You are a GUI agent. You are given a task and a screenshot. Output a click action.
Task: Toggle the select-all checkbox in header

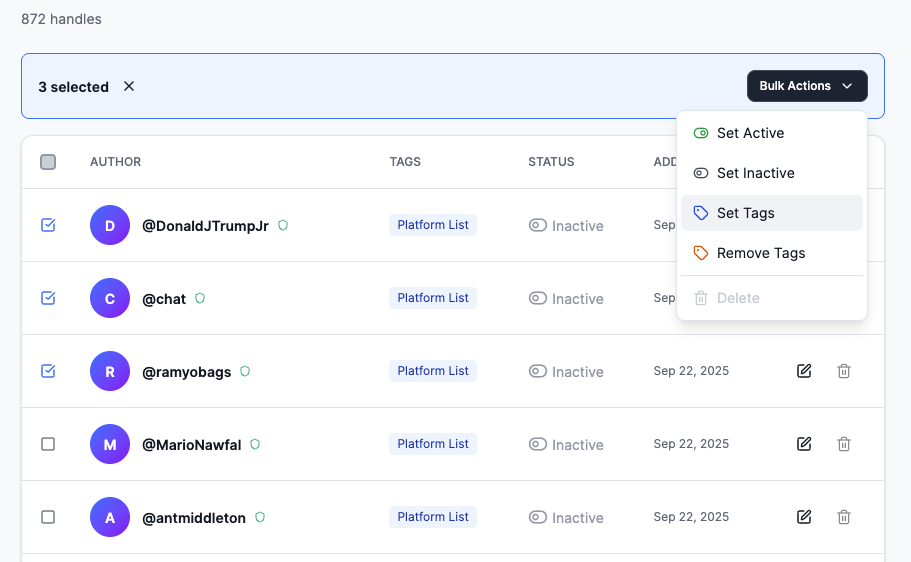(x=48, y=162)
